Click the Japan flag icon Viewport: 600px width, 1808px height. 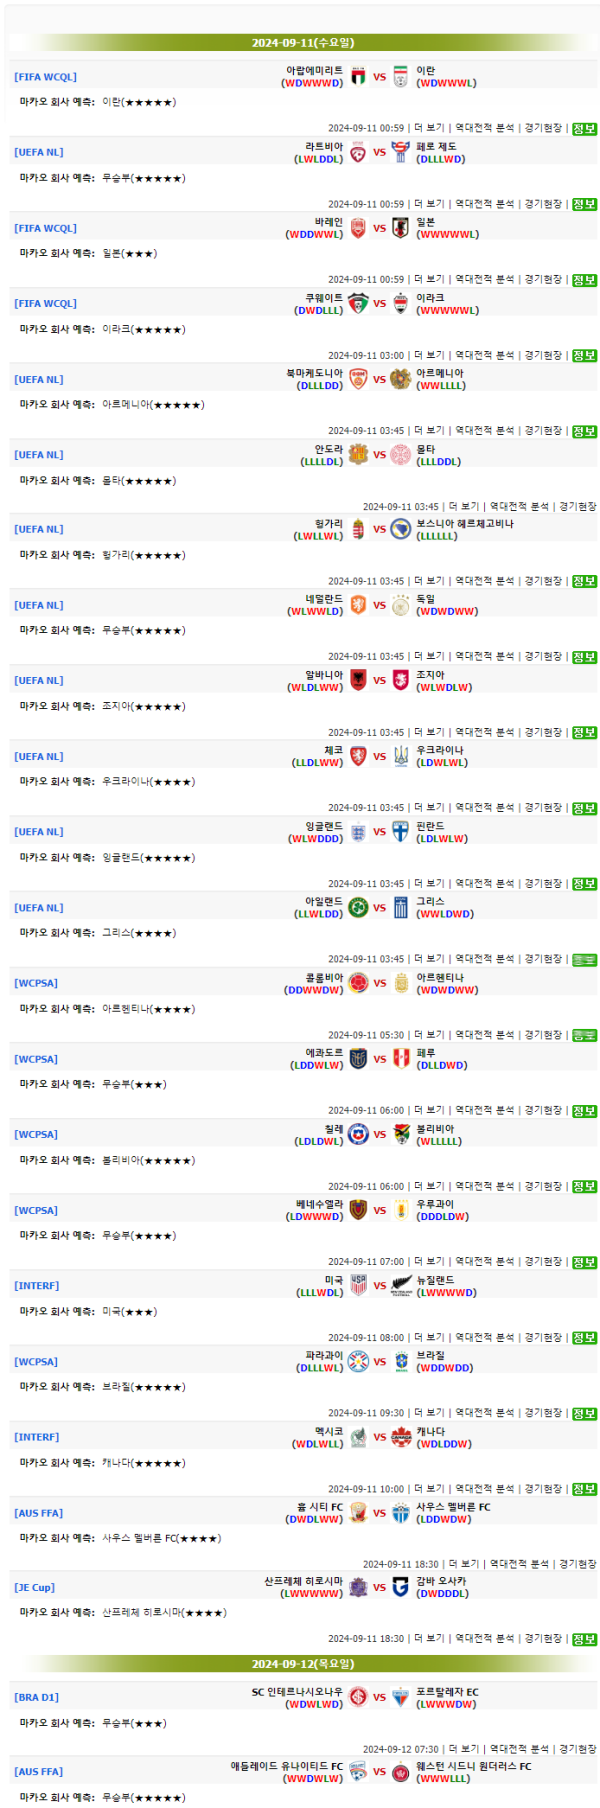click(400, 228)
